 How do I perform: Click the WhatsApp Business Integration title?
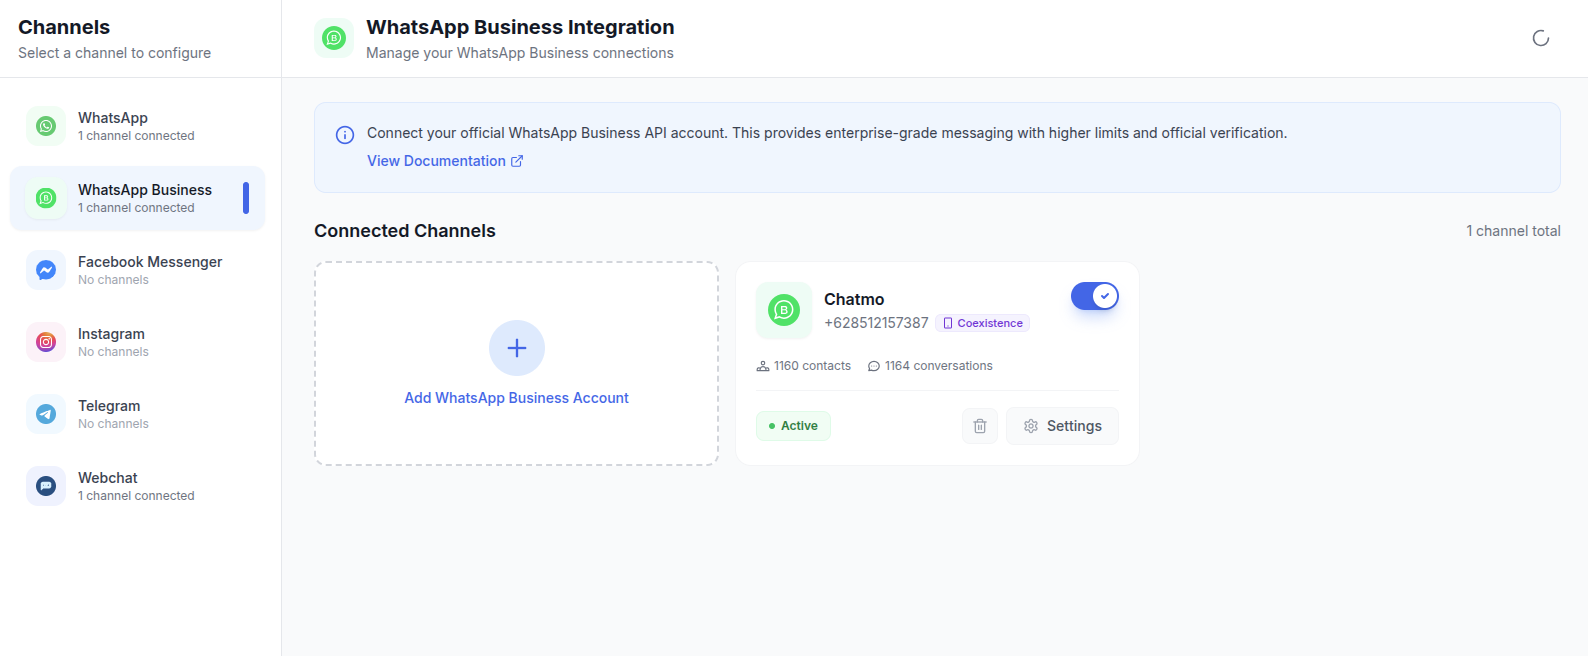click(520, 27)
